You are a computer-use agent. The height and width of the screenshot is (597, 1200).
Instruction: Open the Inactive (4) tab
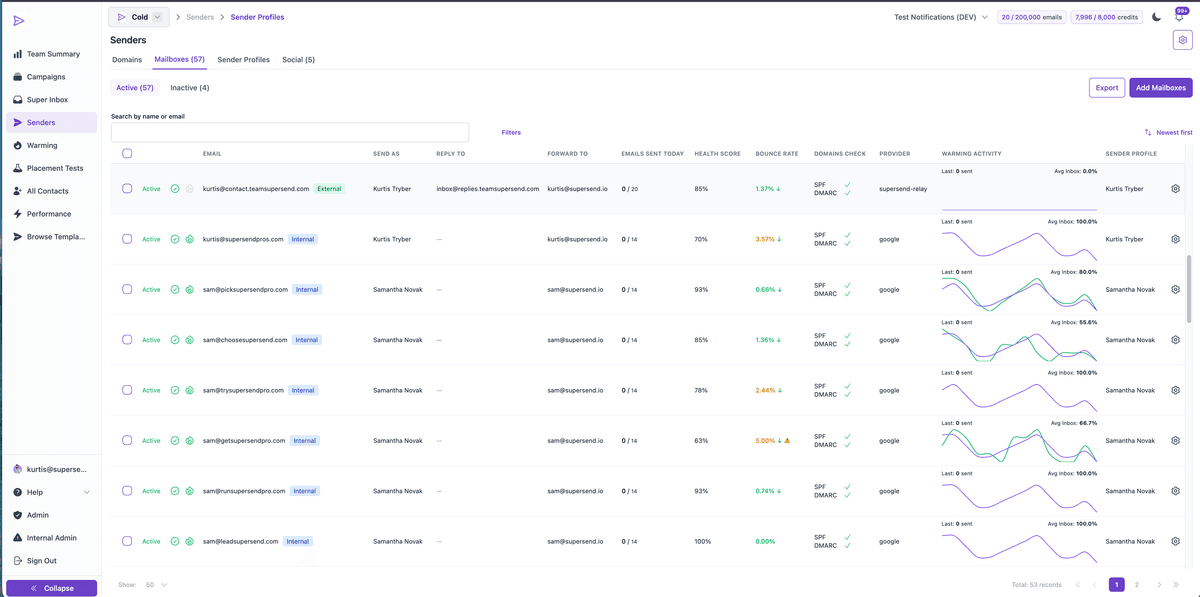(189, 87)
